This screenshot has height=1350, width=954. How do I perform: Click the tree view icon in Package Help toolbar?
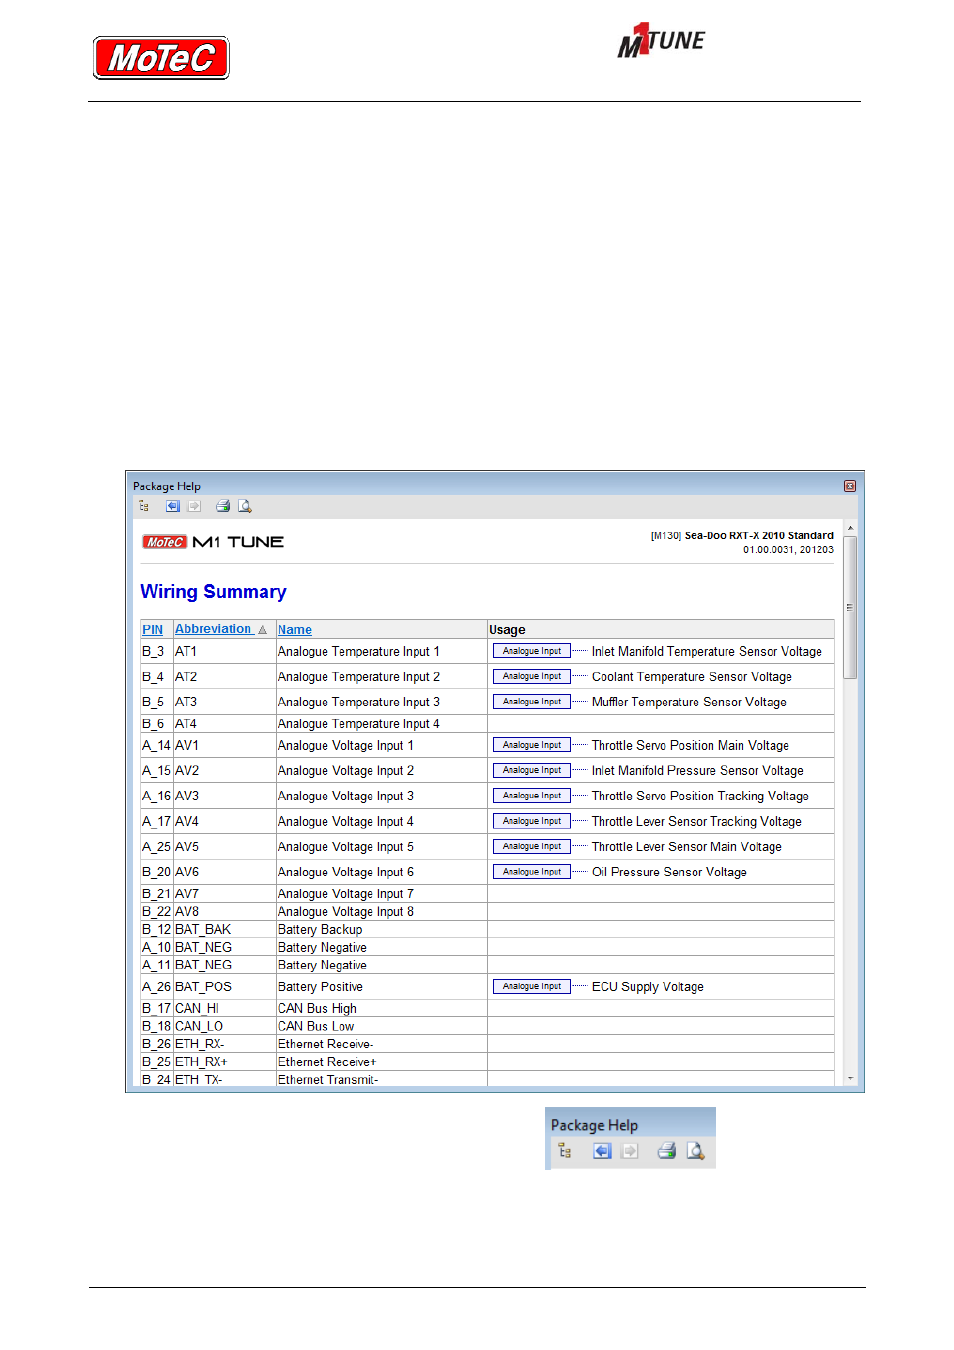[x=144, y=506]
